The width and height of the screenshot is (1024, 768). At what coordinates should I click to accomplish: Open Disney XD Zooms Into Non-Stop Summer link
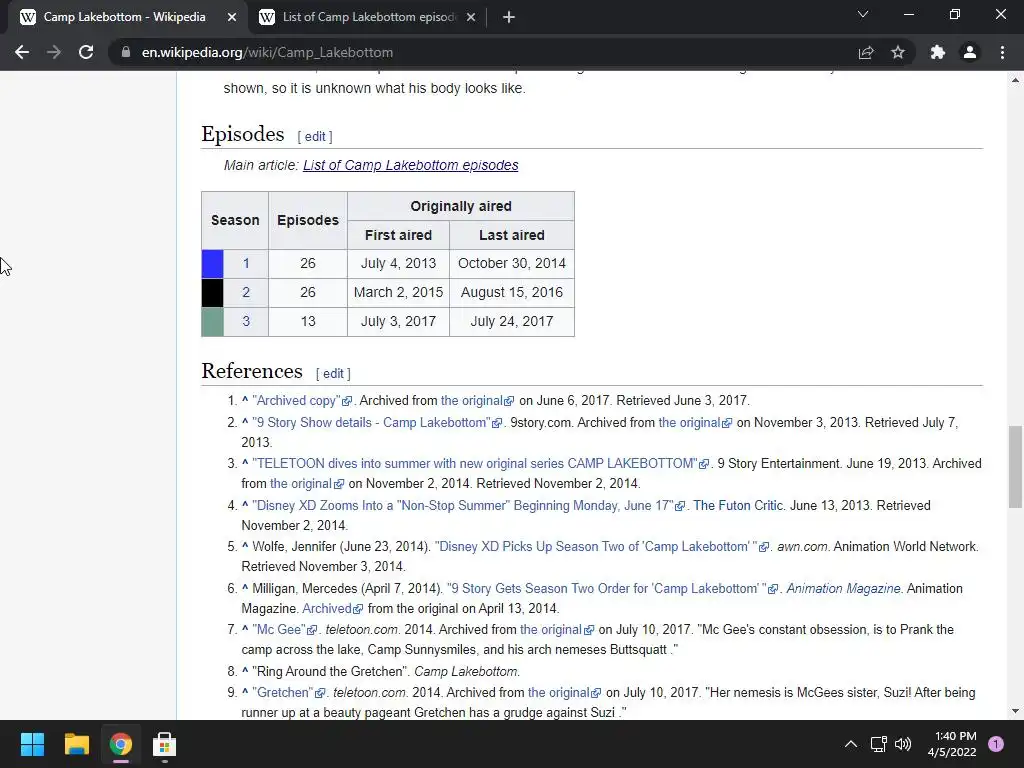468,505
